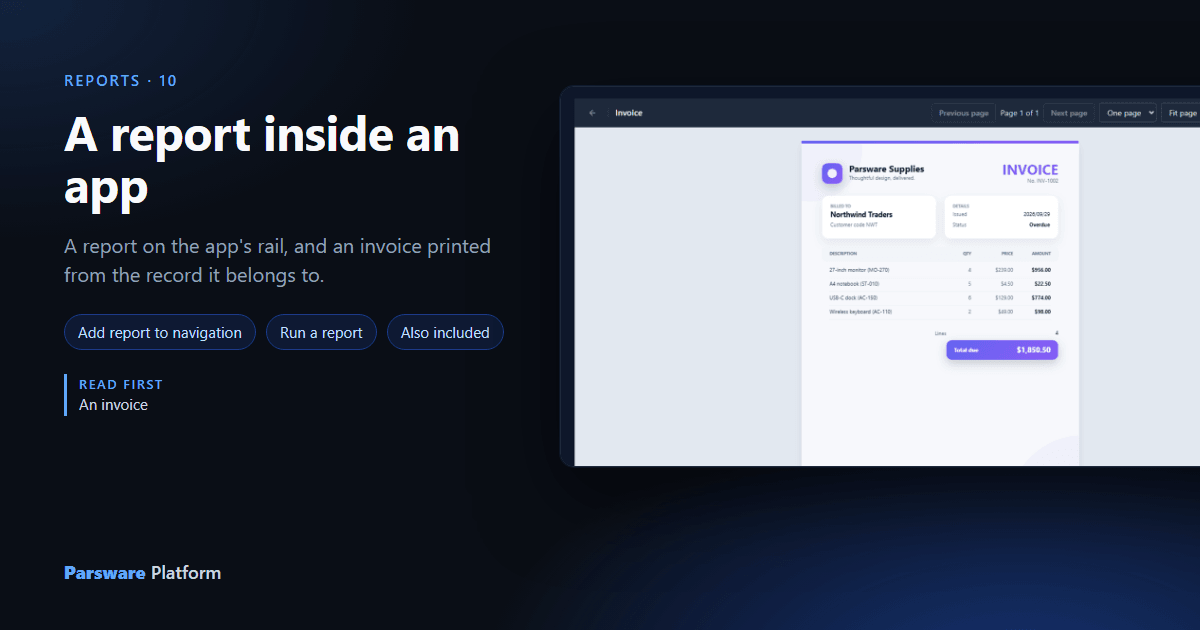Click the "A4 notebook (ST-010)" line item

click(854, 284)
